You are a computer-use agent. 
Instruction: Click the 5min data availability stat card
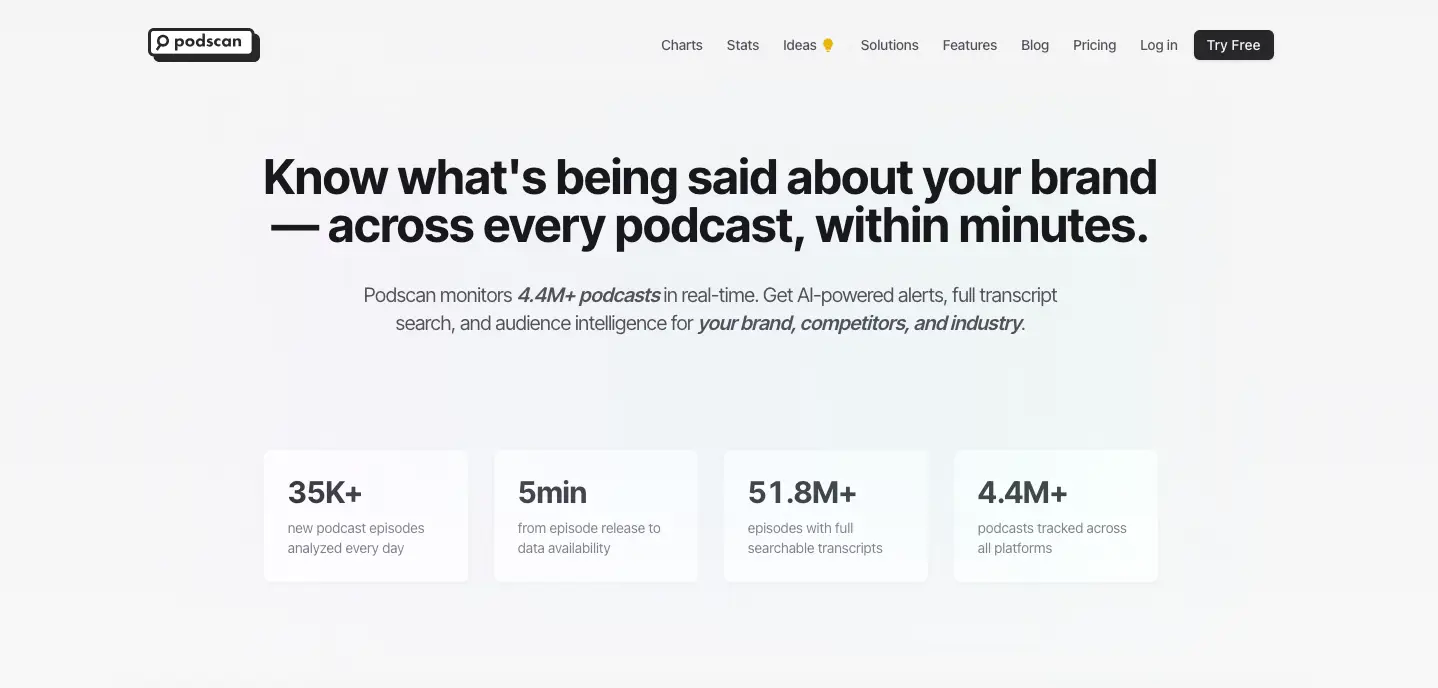(x=595, y=515)
